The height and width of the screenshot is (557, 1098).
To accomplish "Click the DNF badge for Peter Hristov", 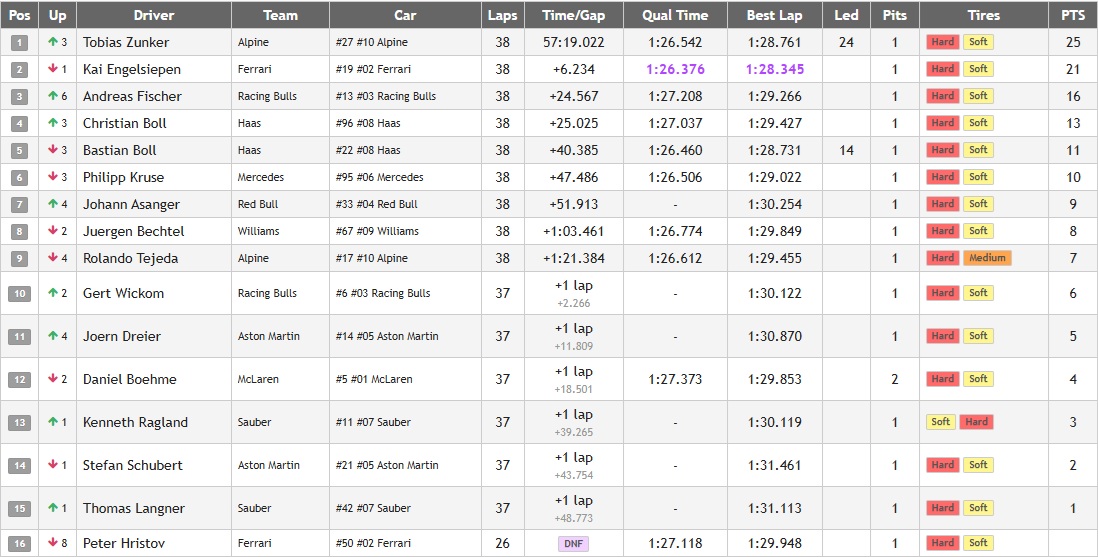I will tap(573, 544).
